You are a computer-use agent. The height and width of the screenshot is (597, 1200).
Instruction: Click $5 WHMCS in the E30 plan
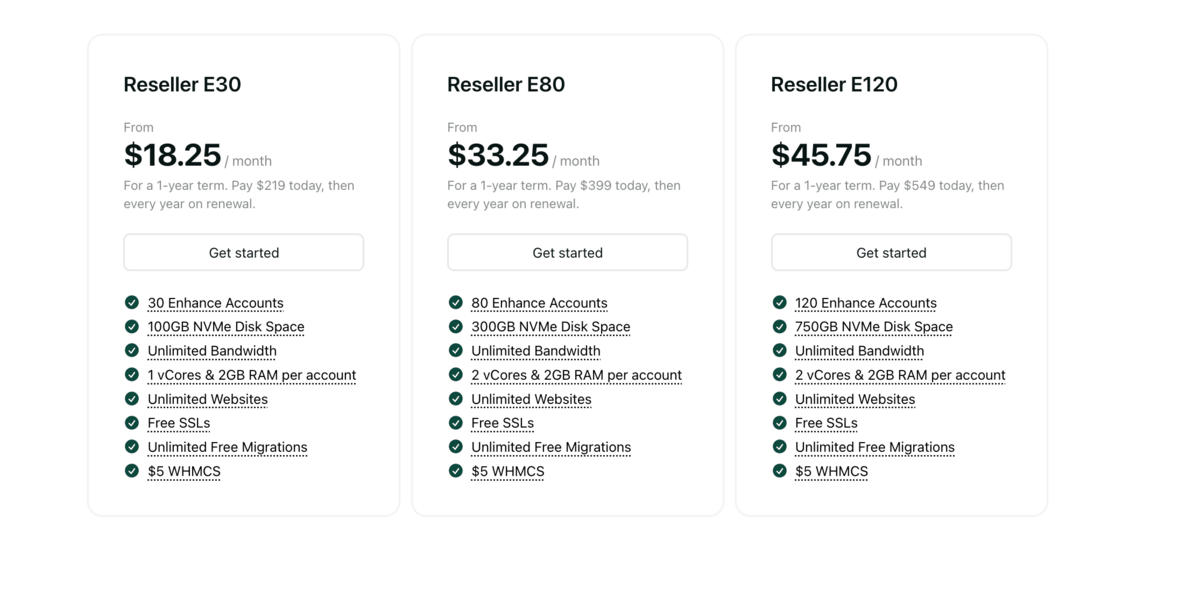184,471
